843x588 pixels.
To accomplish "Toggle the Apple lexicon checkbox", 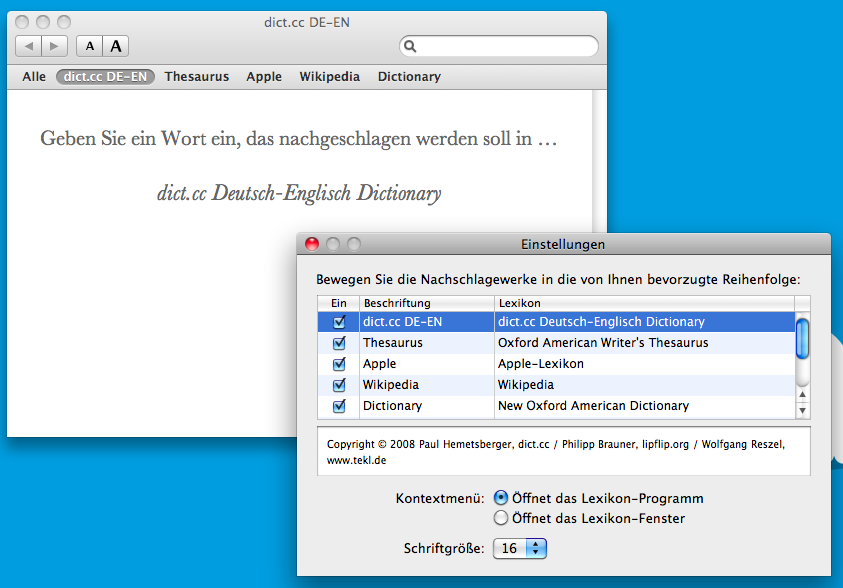I will pos(339,364).
